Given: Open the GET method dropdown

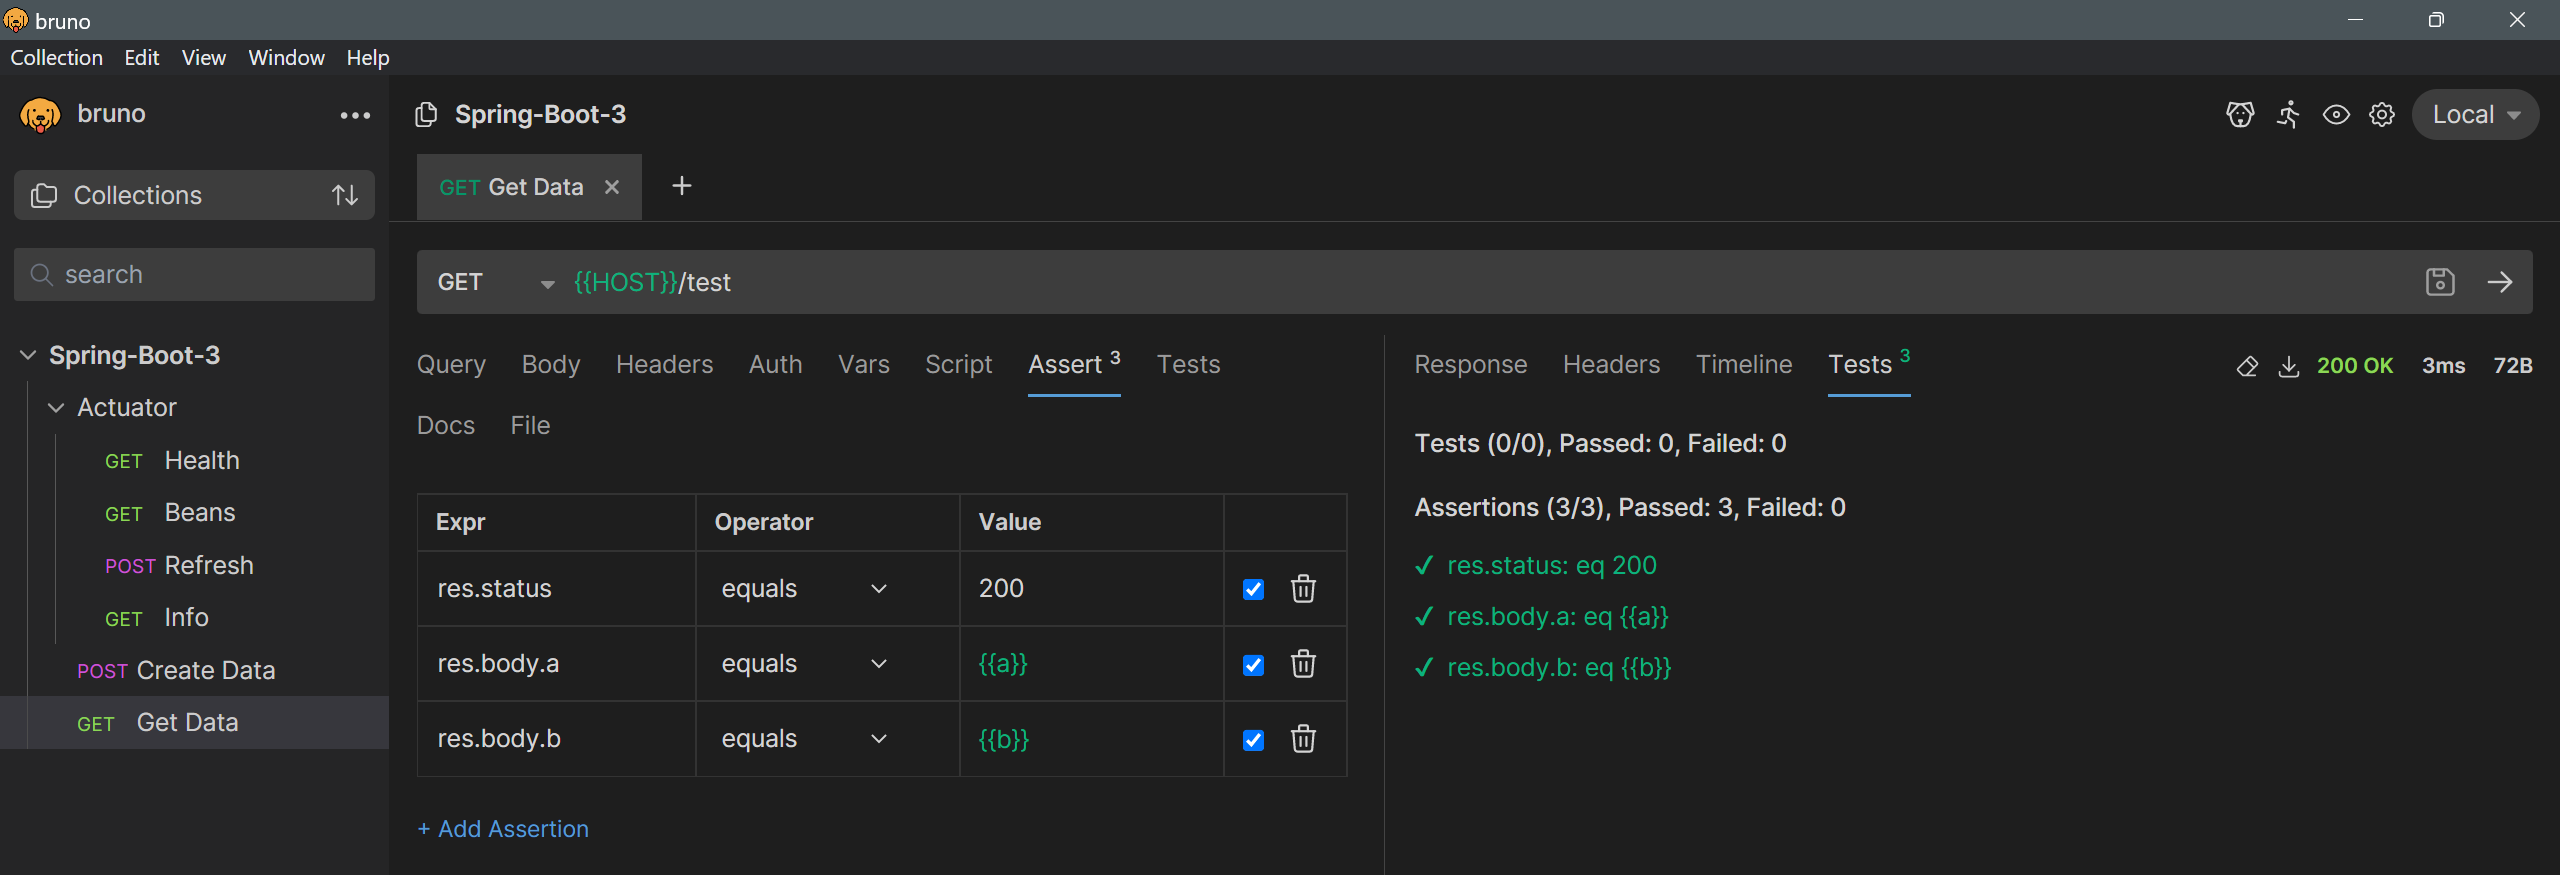Looking at the screenshot, I should point(496,282).
